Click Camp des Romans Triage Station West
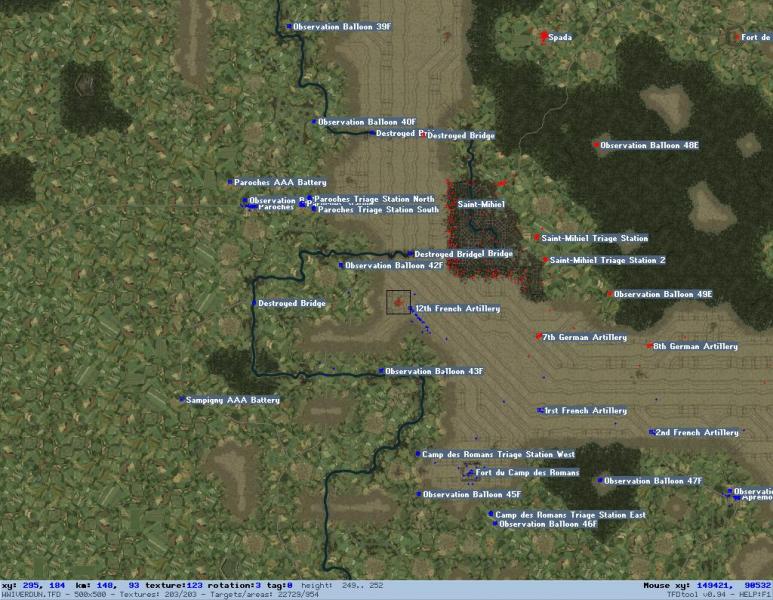Image resolution: width=773 pixels, height=600 pixels. tap(498, 455)
